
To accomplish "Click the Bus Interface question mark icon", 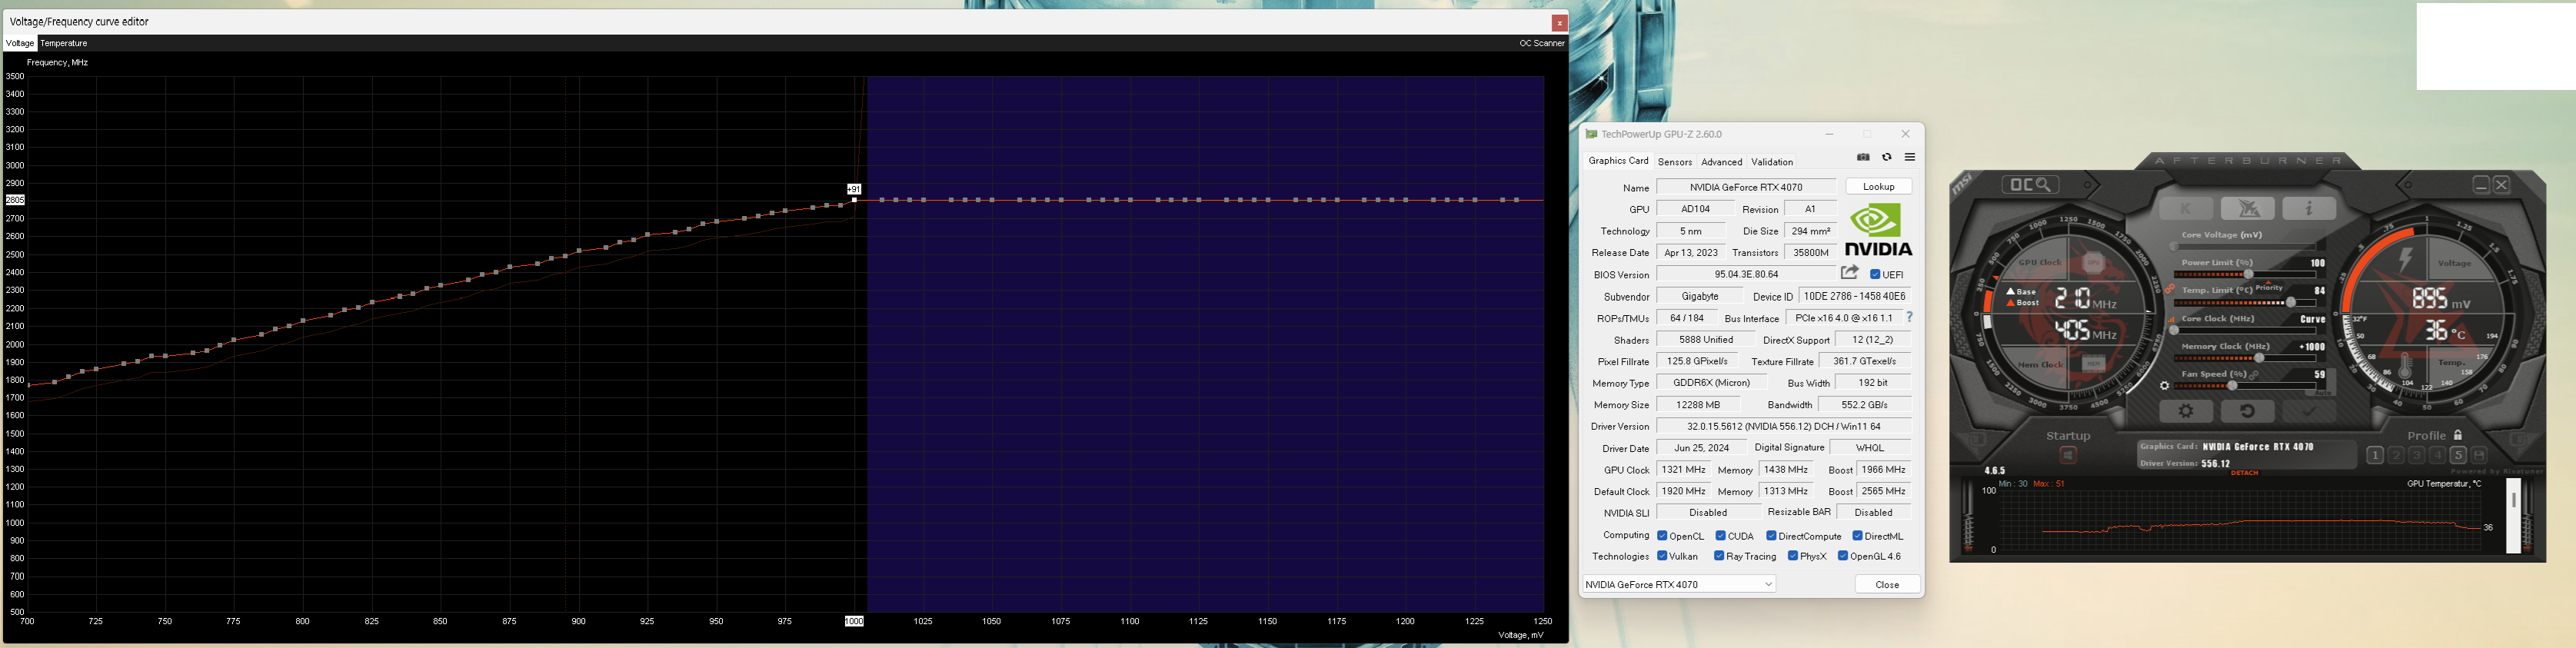I will point(1909,317).
